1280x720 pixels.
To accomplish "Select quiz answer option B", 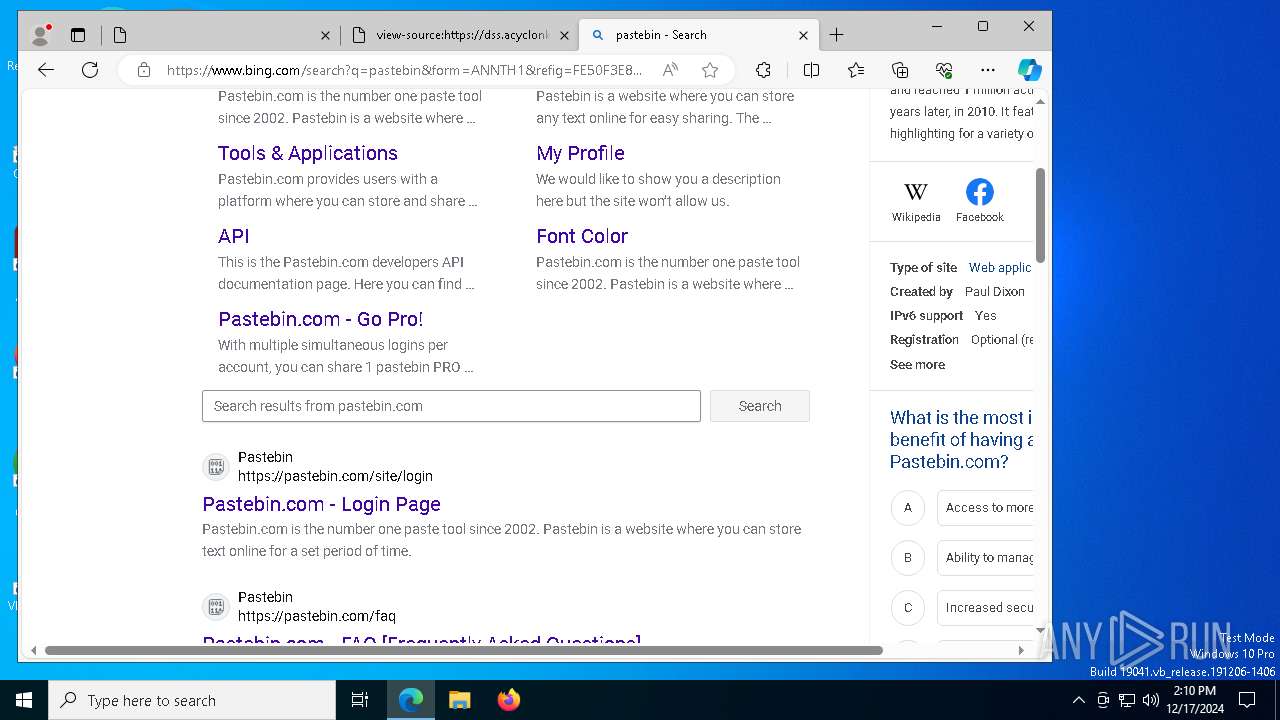I will pyautogui.click(x=907, y=557).
